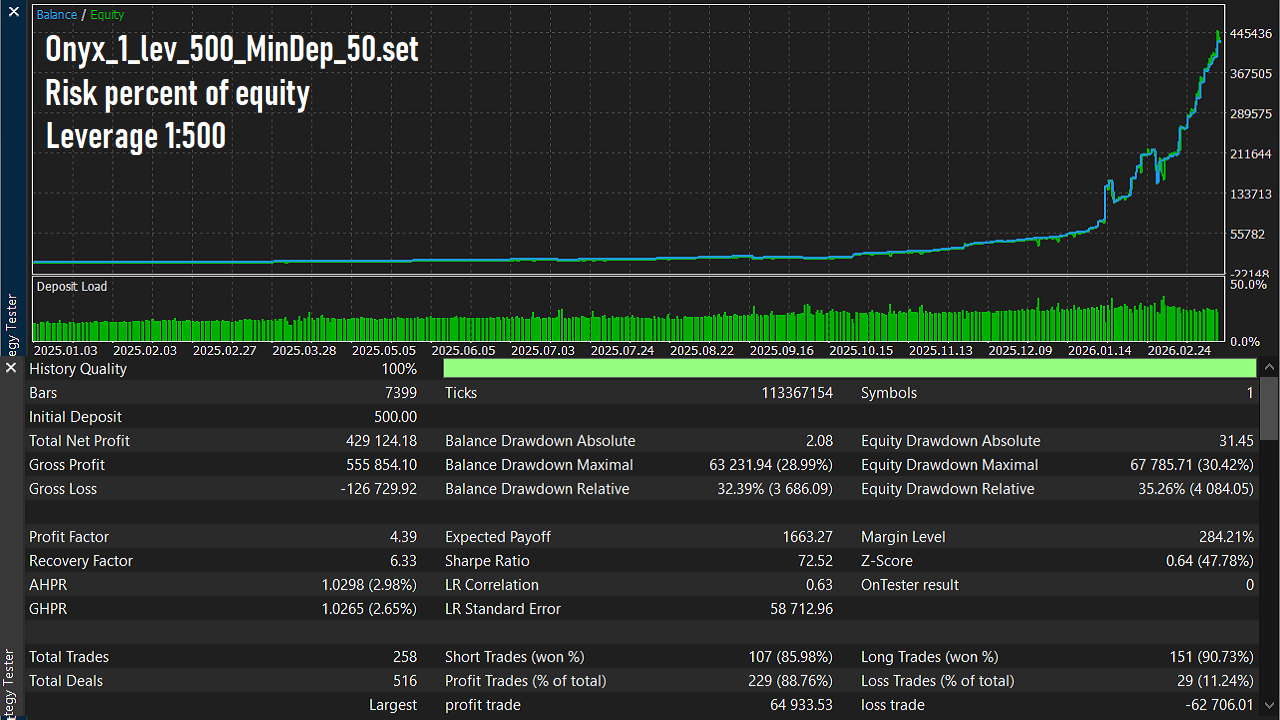Close the backtest report panel
The image size is (1280, 720).
pyautogui.click(x=11, y=368)
